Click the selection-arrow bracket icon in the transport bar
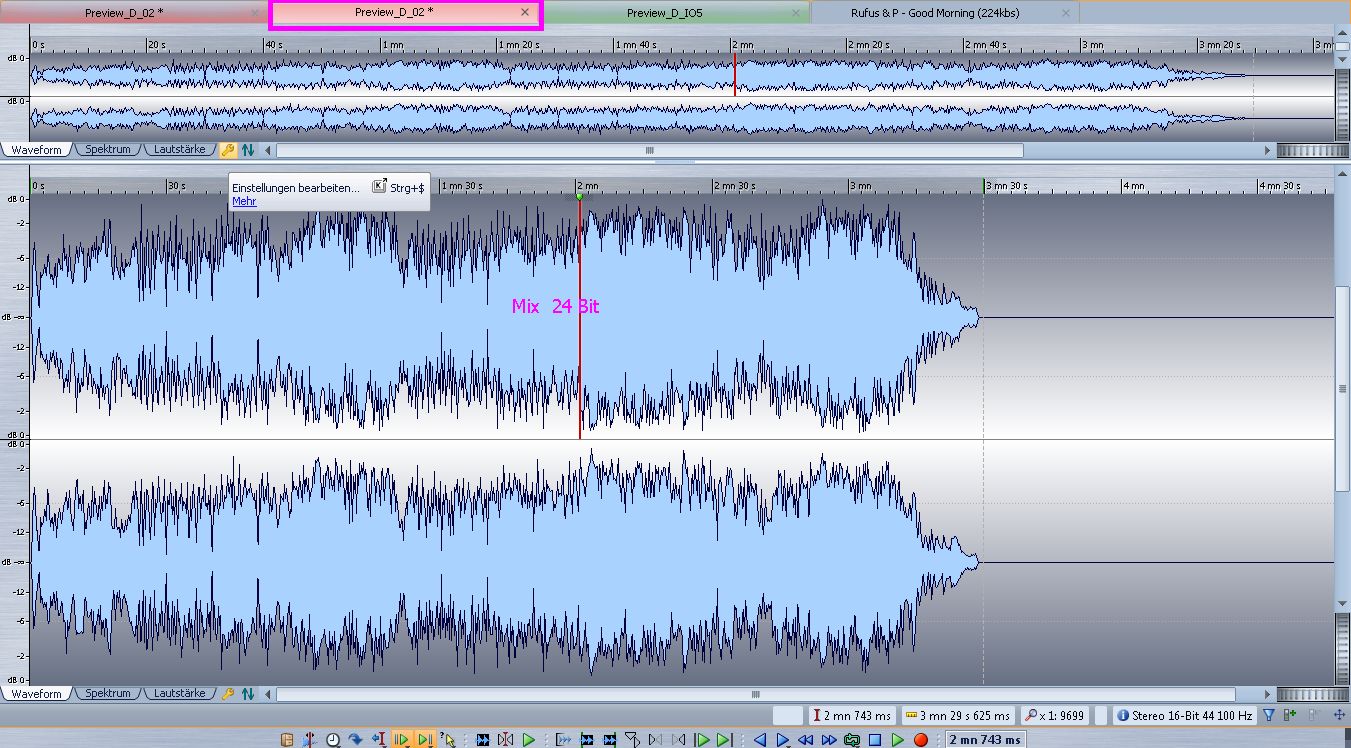 coord(563,740)
